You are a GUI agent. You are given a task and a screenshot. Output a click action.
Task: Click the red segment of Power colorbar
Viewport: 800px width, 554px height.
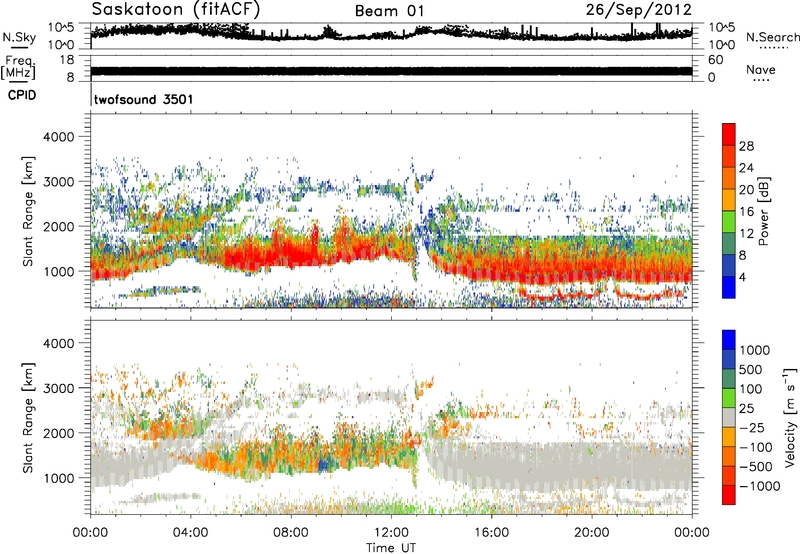(x=729, y=135)
